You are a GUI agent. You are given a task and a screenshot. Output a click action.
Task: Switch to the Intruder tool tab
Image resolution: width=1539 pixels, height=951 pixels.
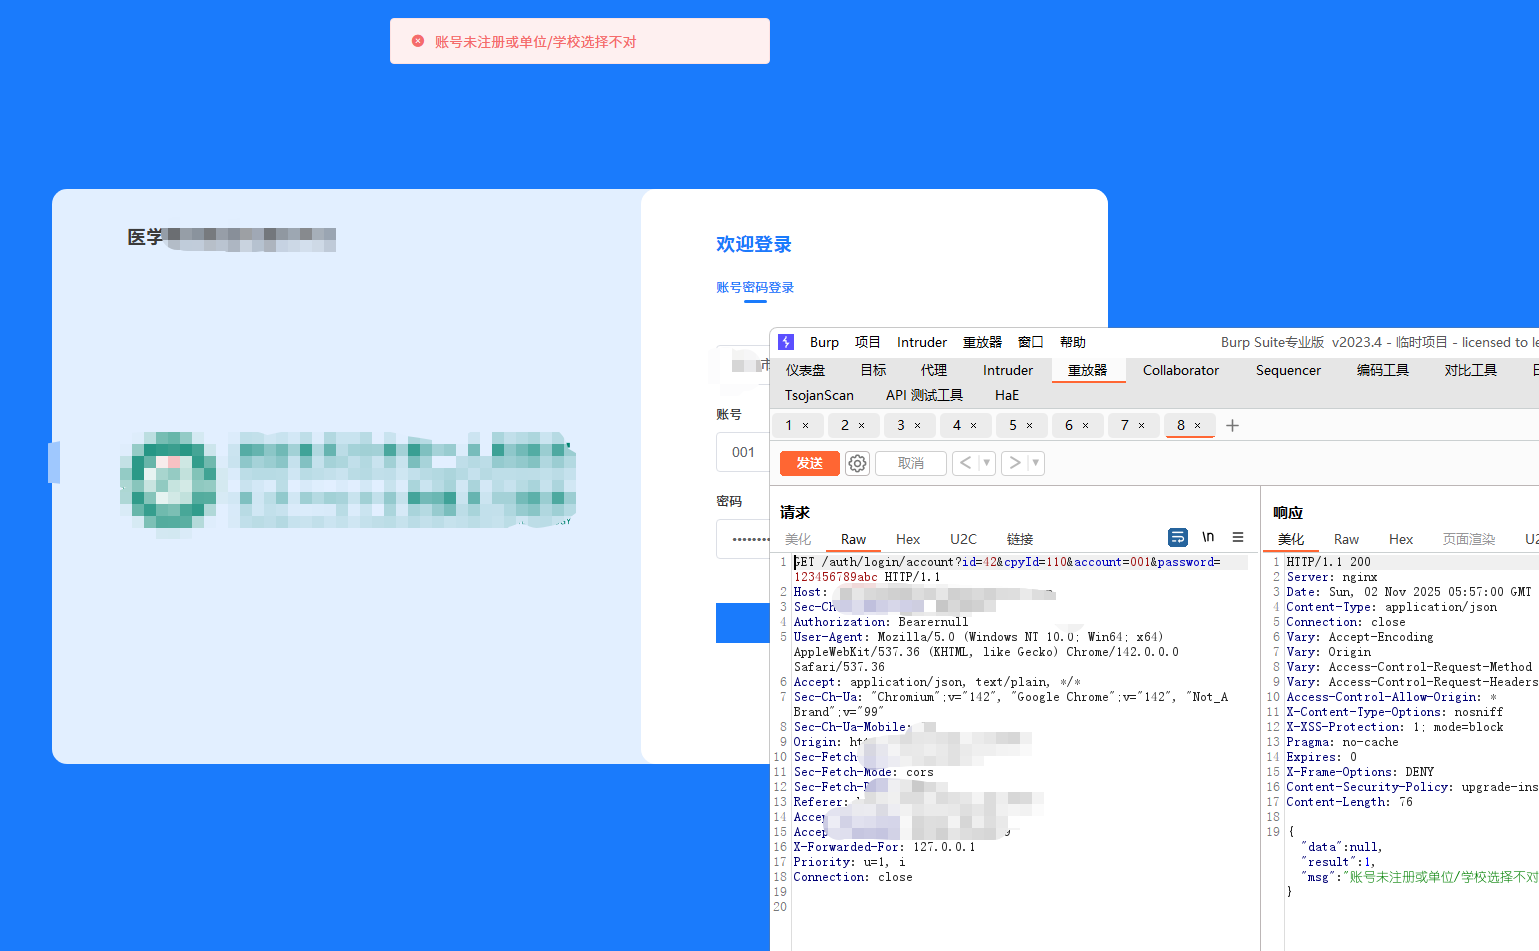[1007, 370]
